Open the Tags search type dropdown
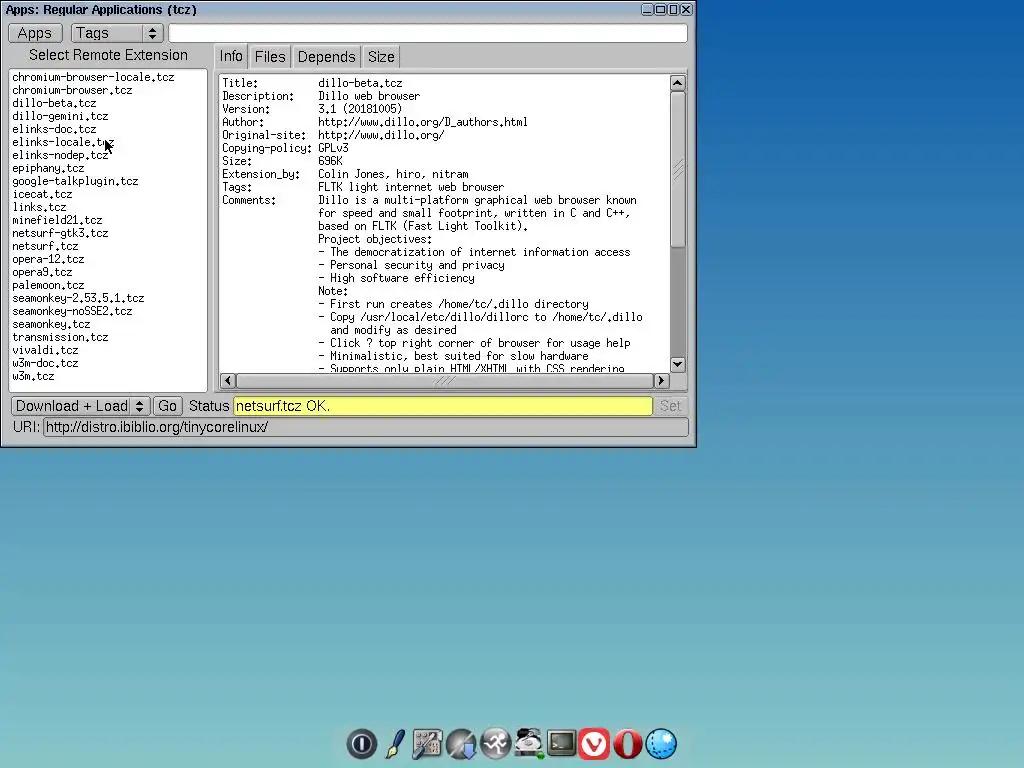 117,33
